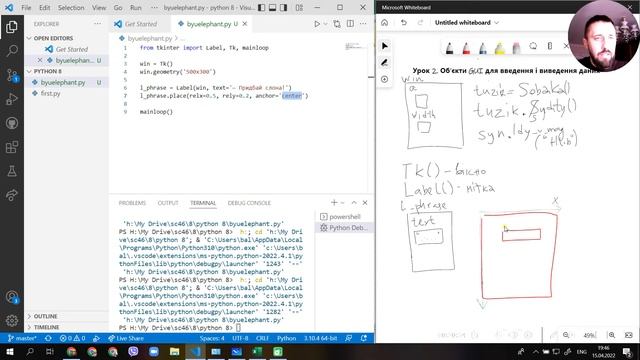Select Python interpreter 3.10.4 64-bit
The image size is (640, 360).
[x=320, y=338]
